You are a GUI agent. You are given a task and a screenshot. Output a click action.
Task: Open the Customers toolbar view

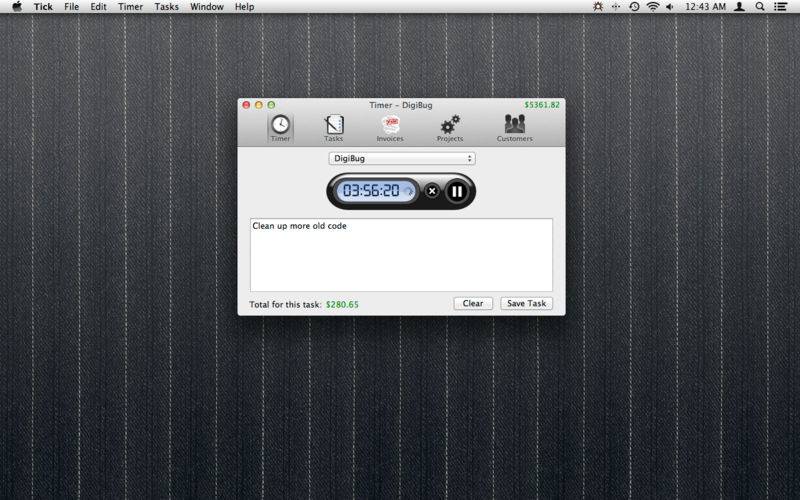[x=514, y=128]
